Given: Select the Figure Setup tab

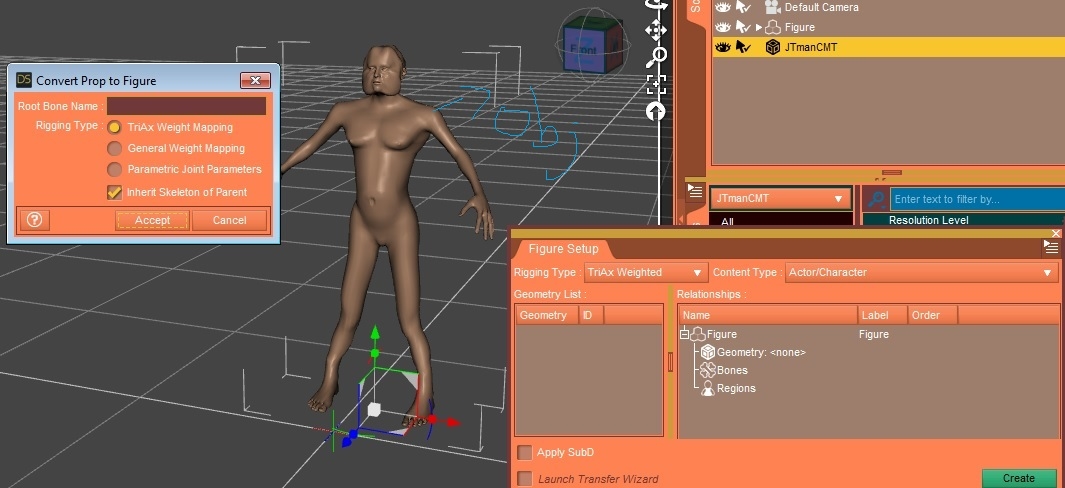Looking at the screenshot, I should (562, 249).
